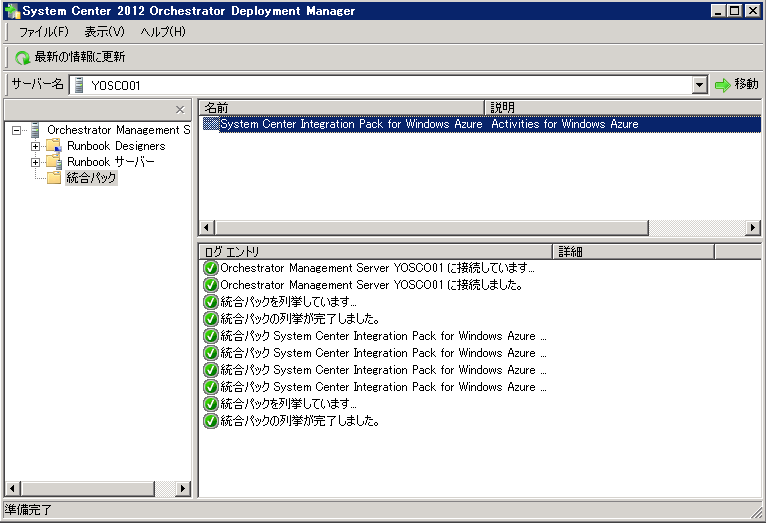Click the 最新の情報に更新 button label
766x523 pixels.
pos(80,57)
